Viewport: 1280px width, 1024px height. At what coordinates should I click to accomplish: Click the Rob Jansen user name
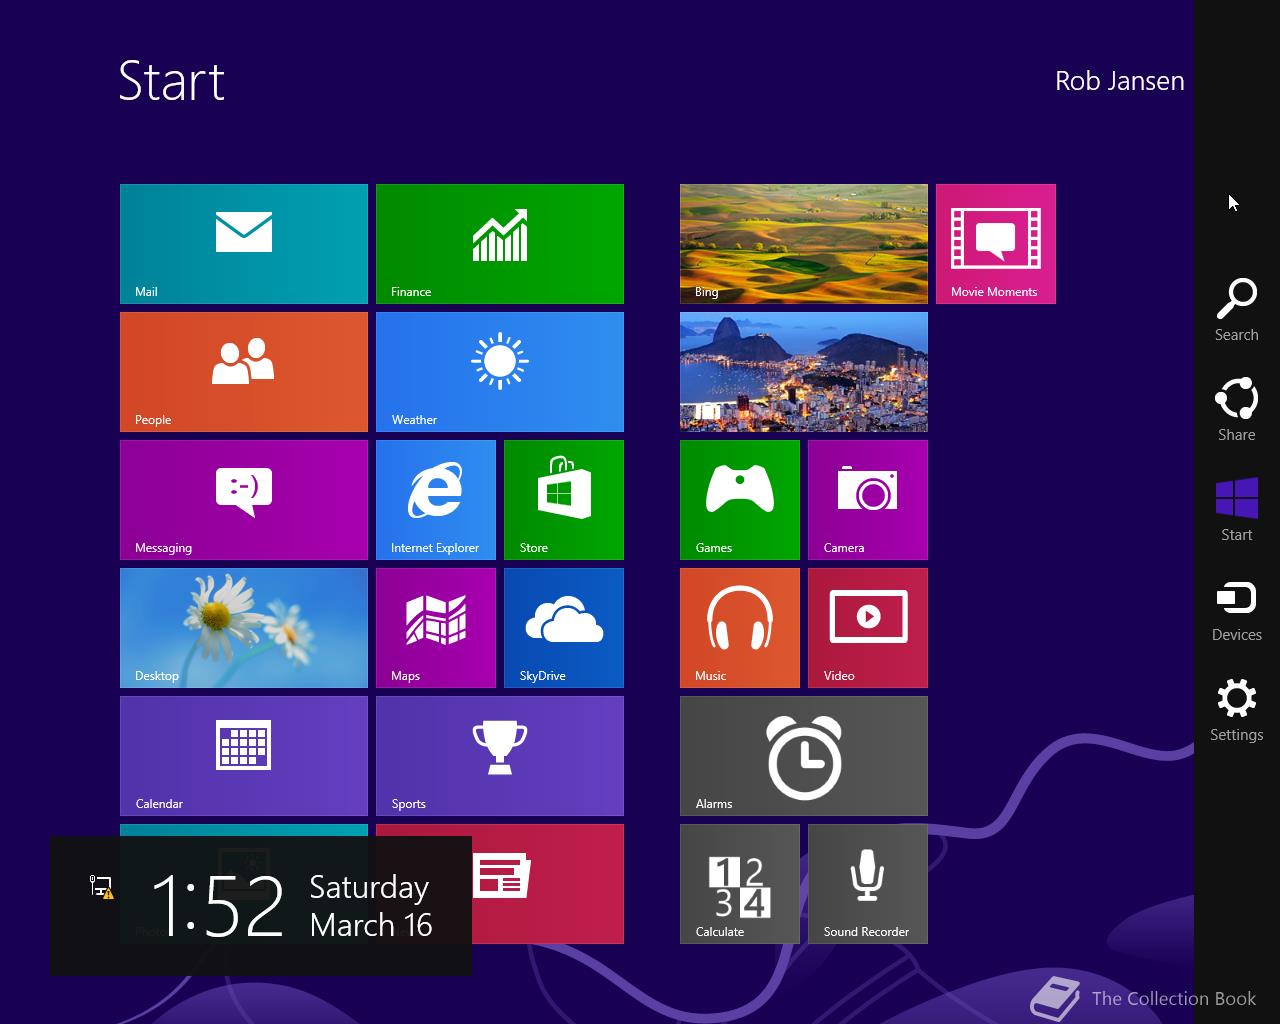[1120, 81]
